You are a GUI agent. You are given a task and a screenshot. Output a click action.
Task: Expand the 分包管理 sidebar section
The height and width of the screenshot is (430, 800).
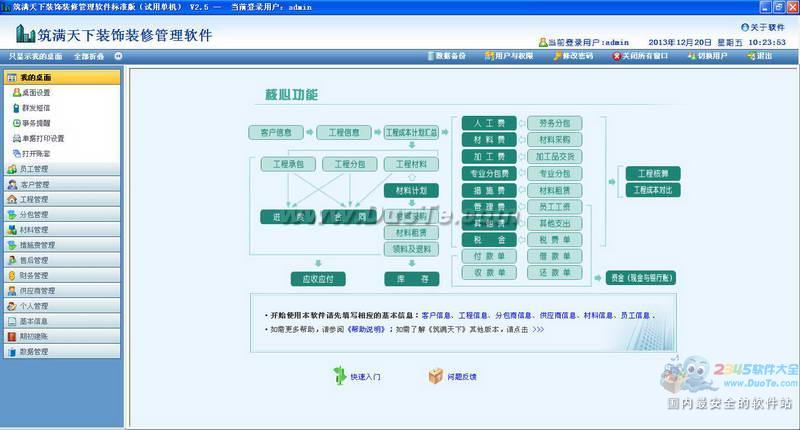pos(62,215)
